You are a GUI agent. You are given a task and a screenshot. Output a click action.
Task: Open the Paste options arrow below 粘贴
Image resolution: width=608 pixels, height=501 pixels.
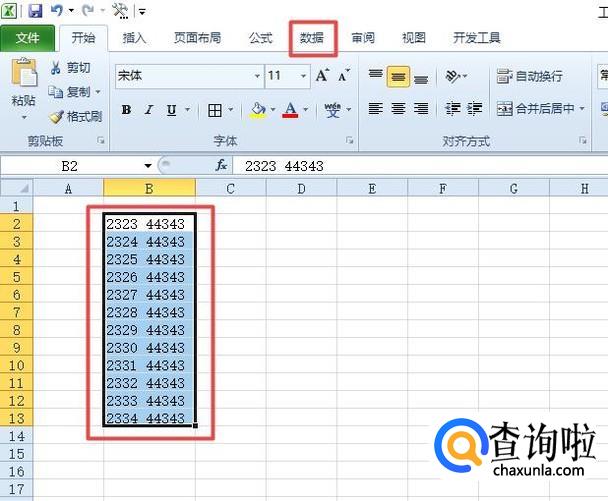pos(24,117)
